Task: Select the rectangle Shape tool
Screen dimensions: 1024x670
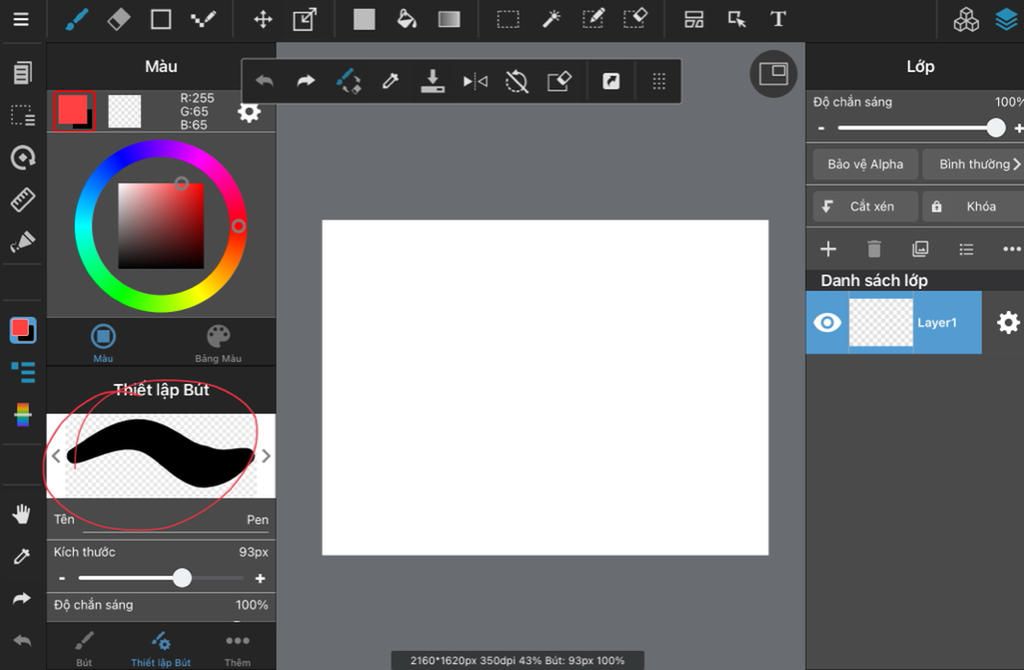Action: click(161, 19)
